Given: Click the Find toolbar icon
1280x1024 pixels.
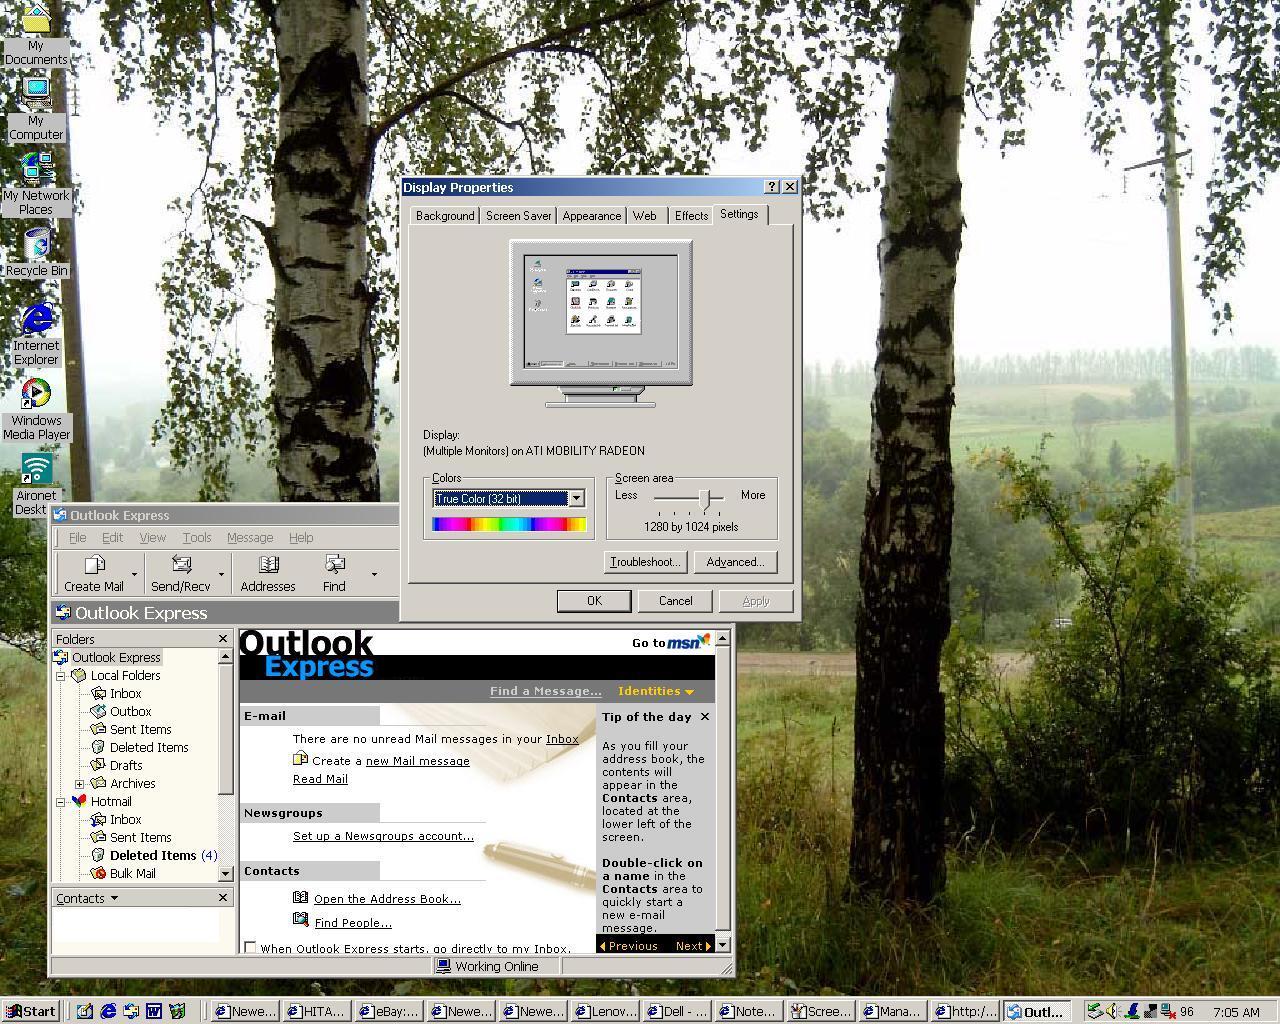Looking at the screenshot, I should click(x=334, y=573).
